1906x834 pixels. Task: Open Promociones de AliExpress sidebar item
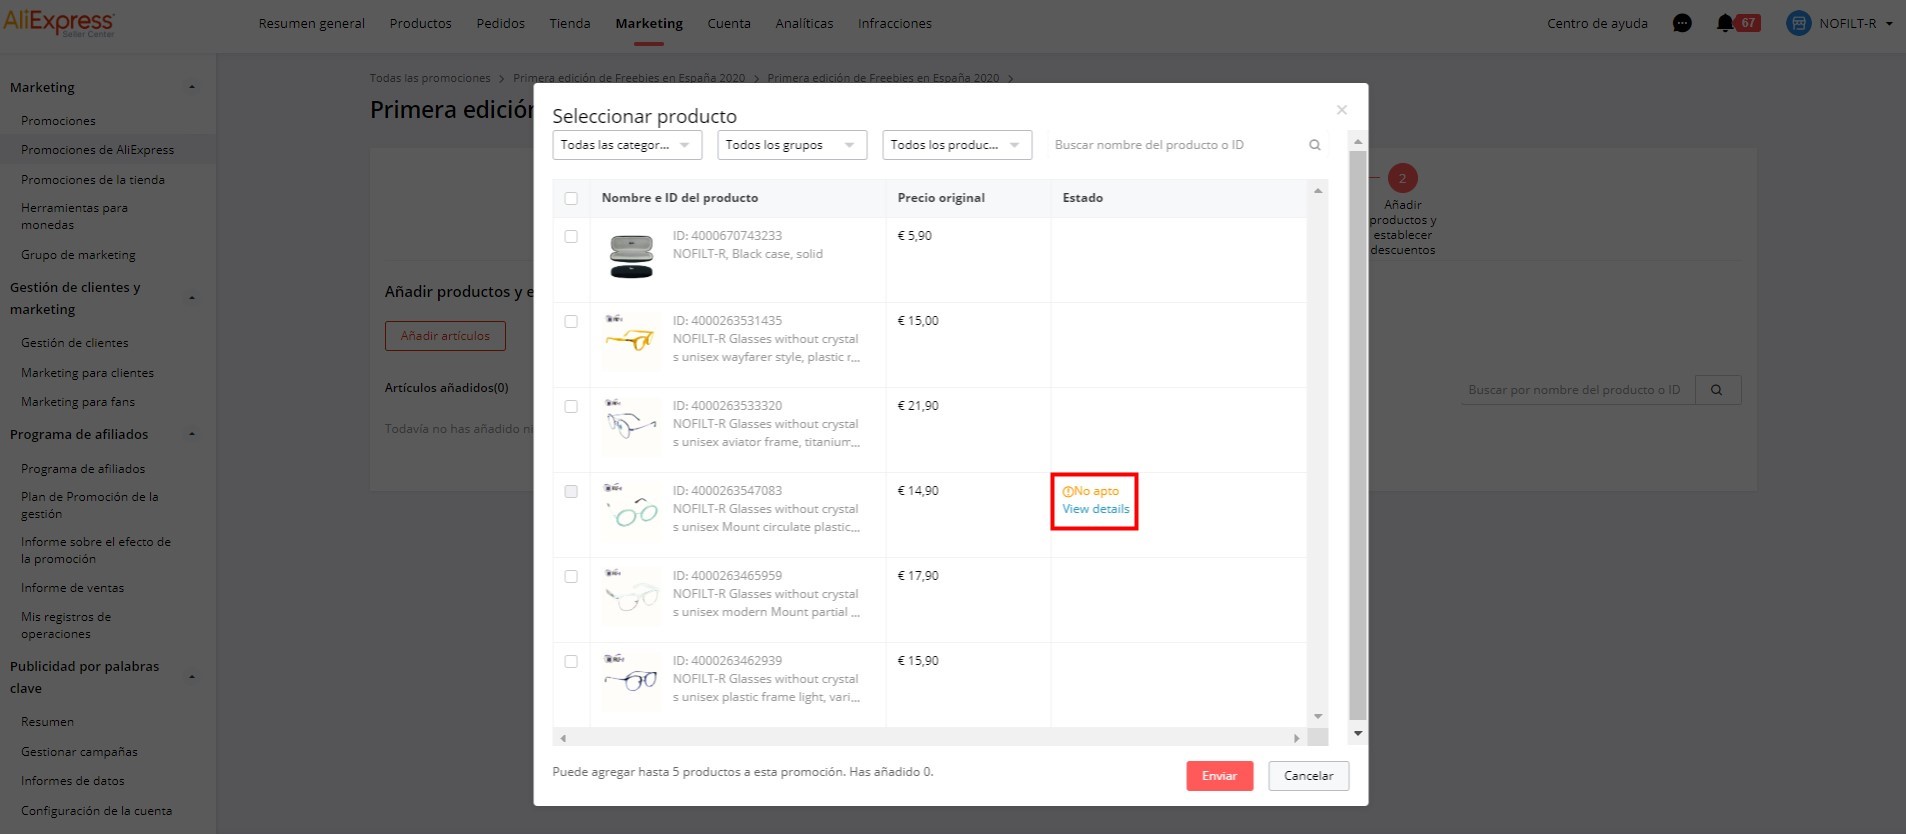97,150
